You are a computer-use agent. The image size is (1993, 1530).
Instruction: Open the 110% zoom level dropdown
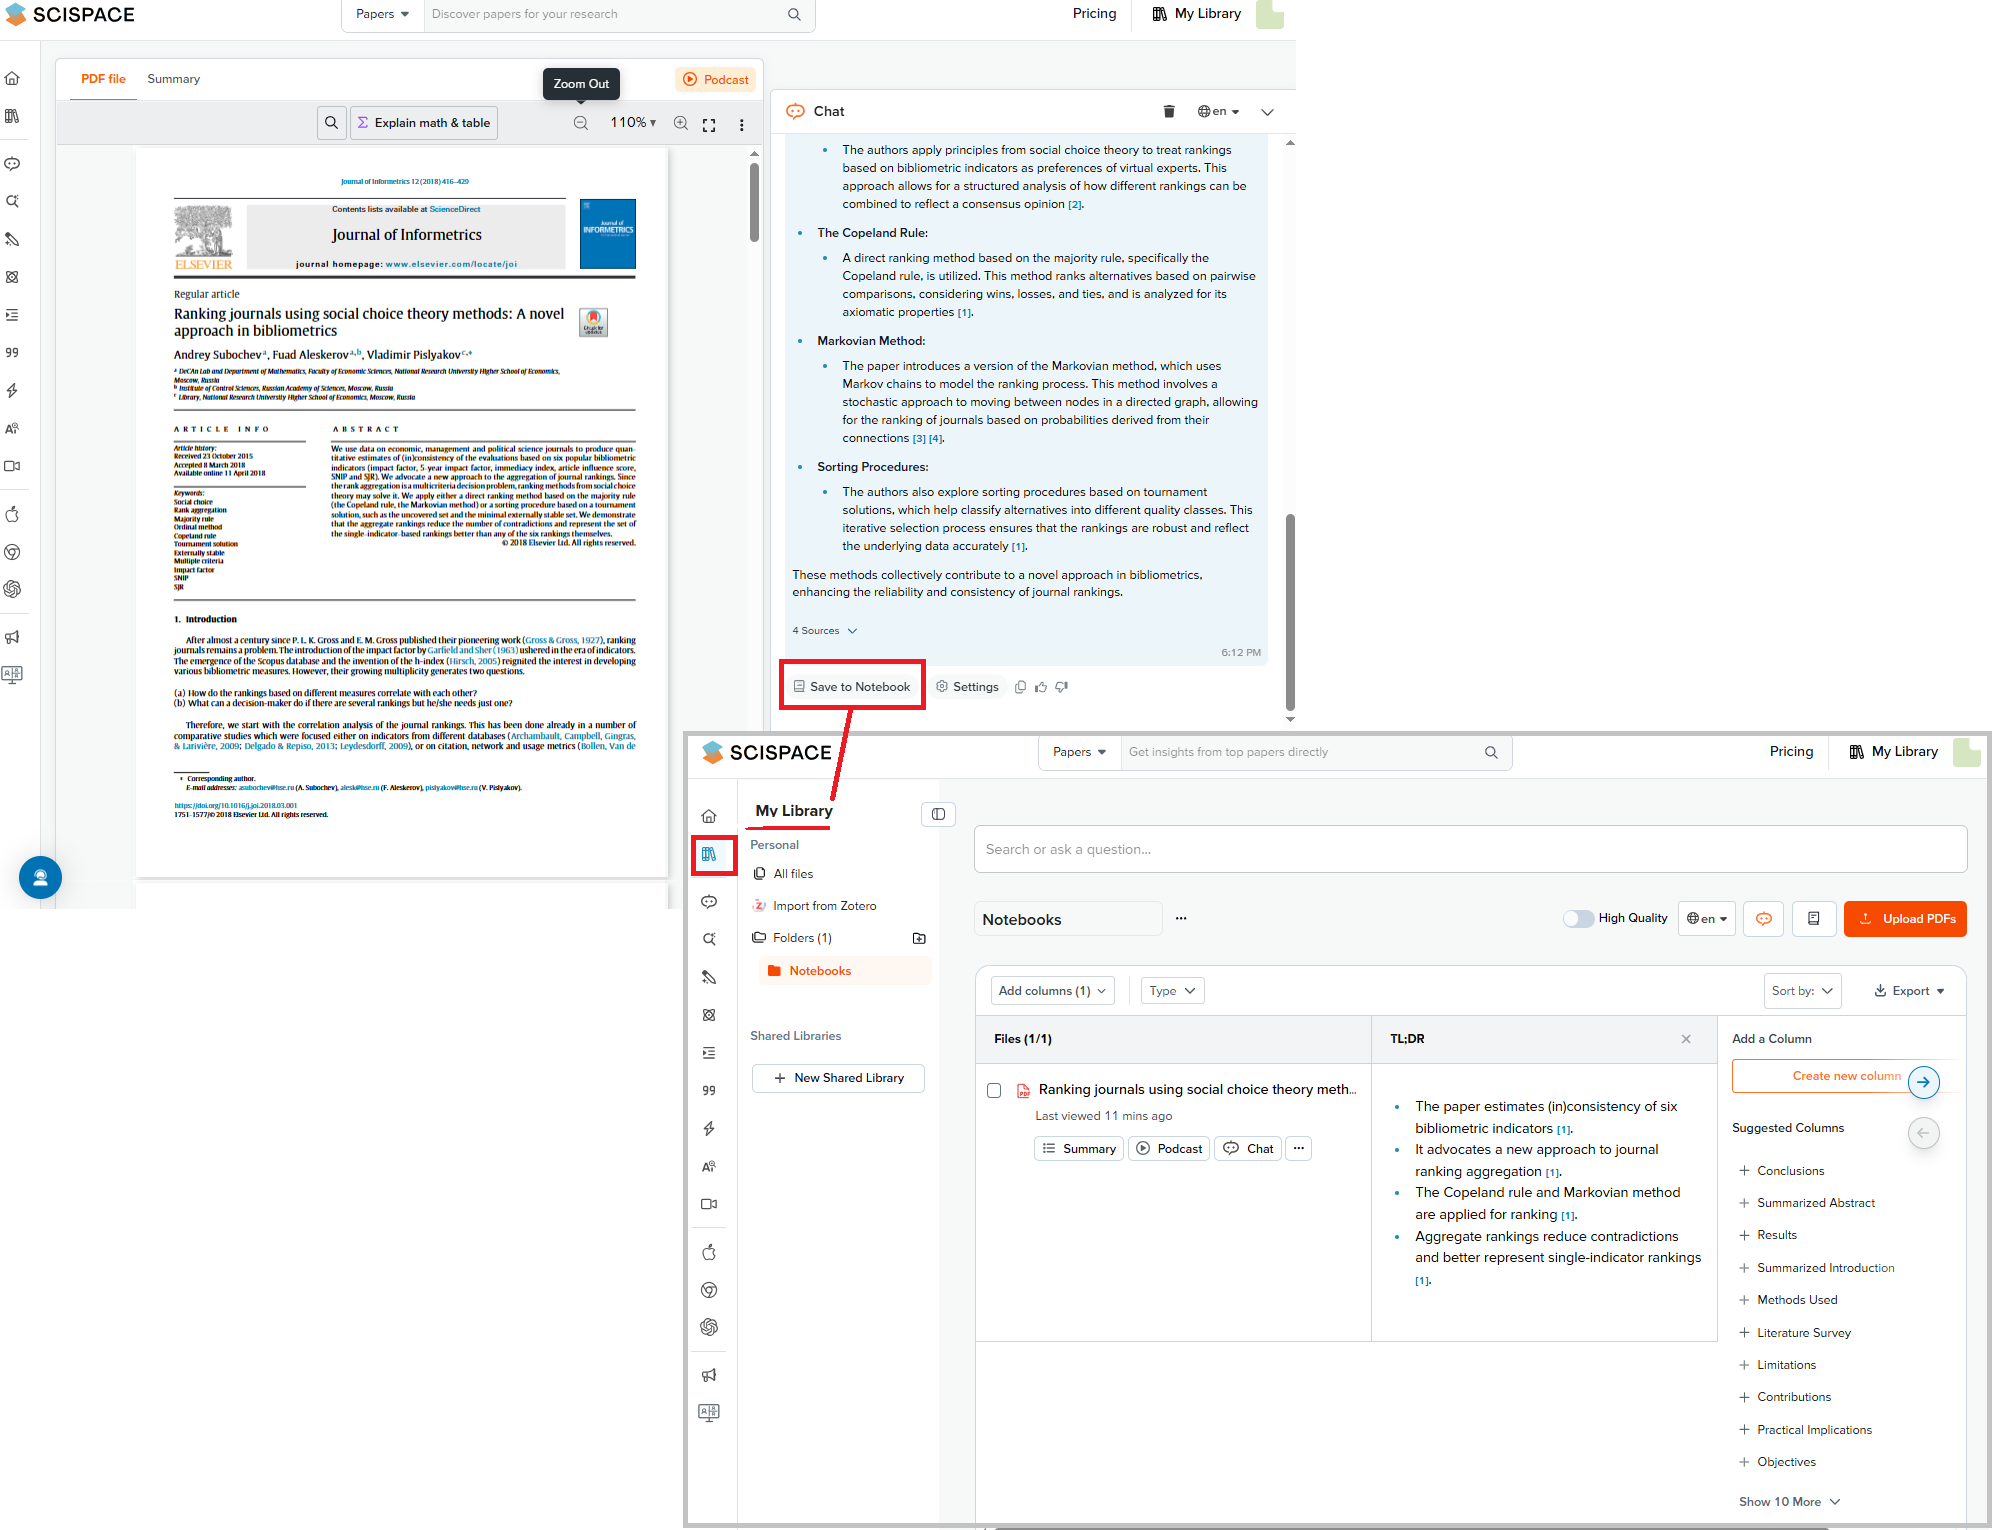633,123
